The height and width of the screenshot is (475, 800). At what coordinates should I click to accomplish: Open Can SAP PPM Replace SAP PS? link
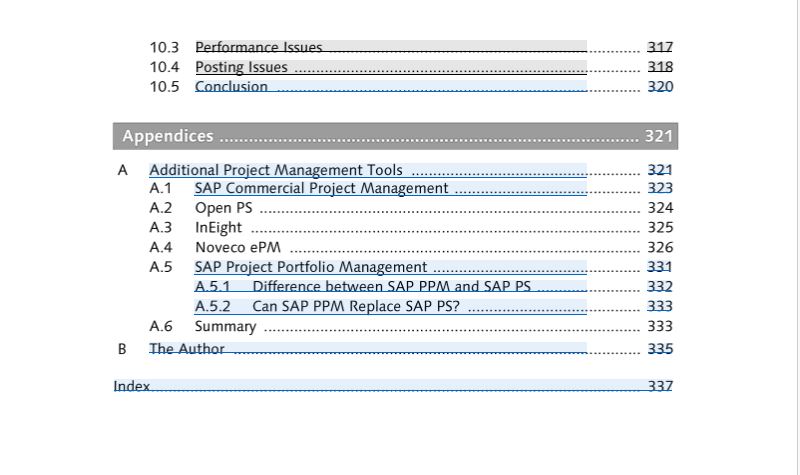point(391,306)
